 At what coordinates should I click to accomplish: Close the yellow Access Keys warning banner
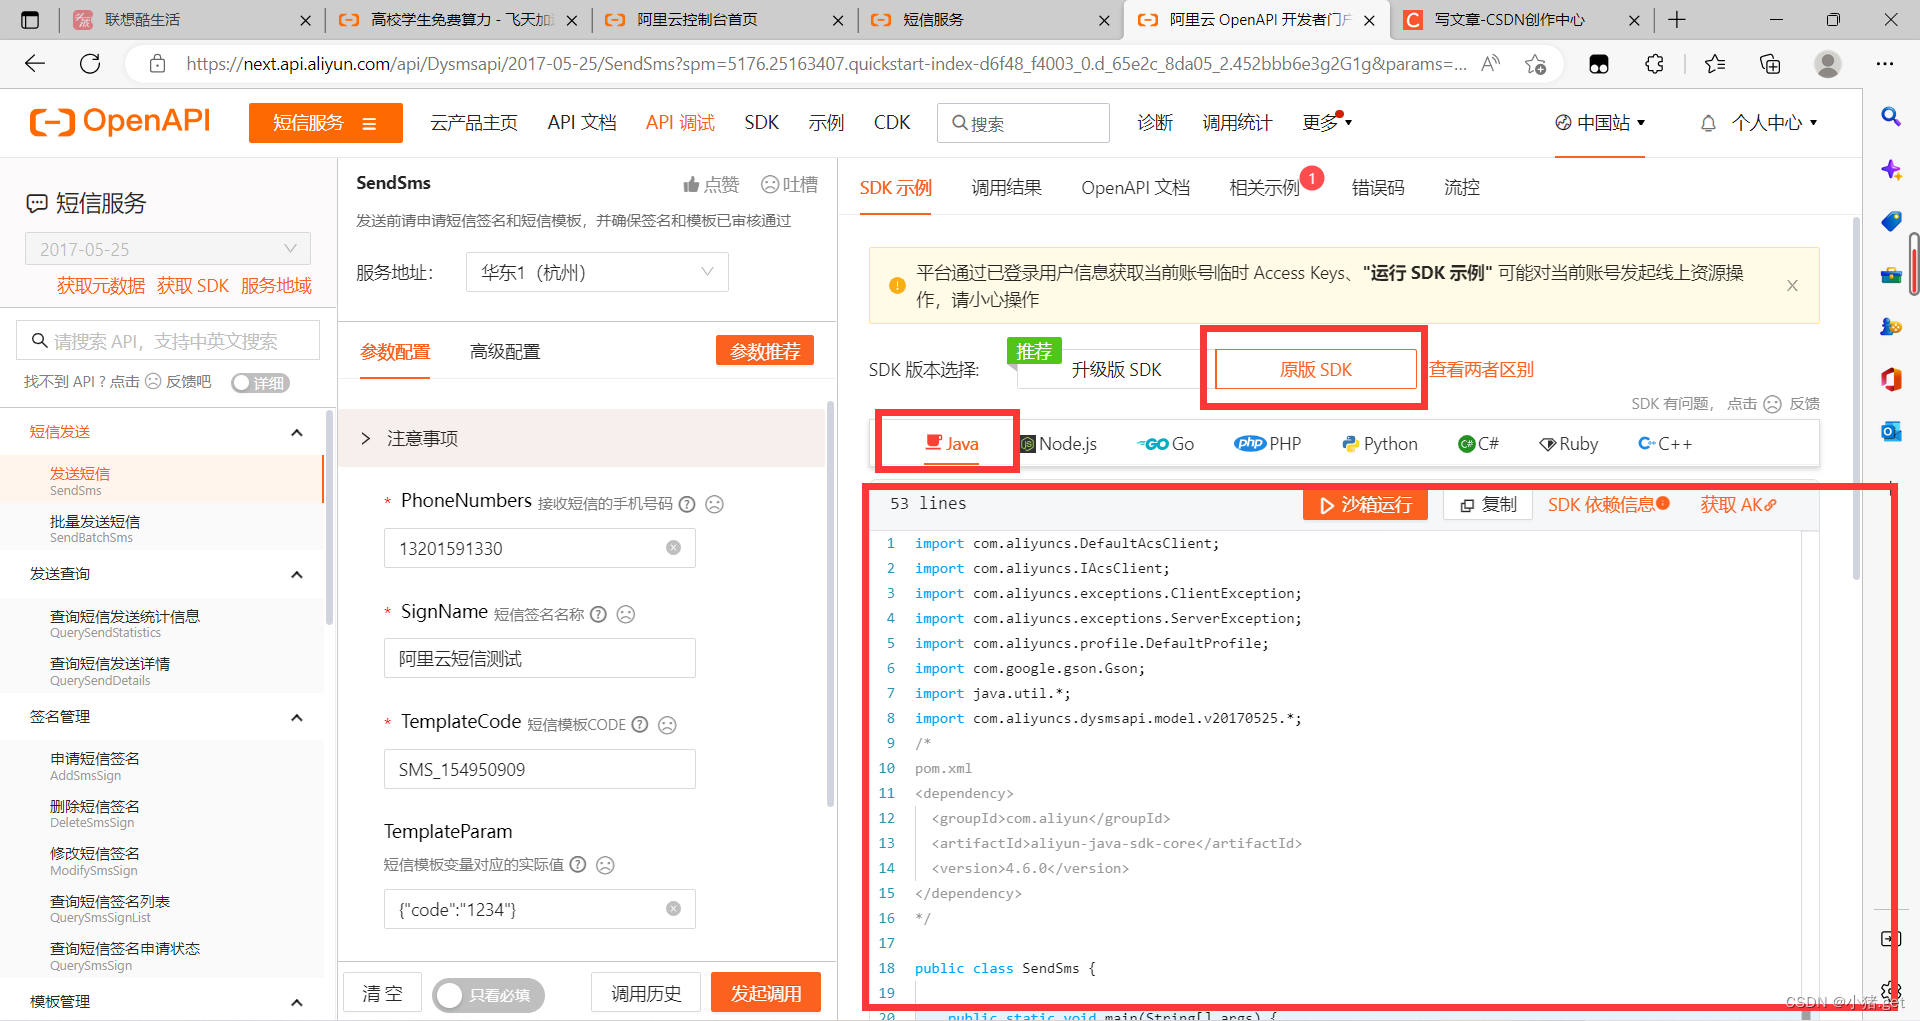point(1792,286)
